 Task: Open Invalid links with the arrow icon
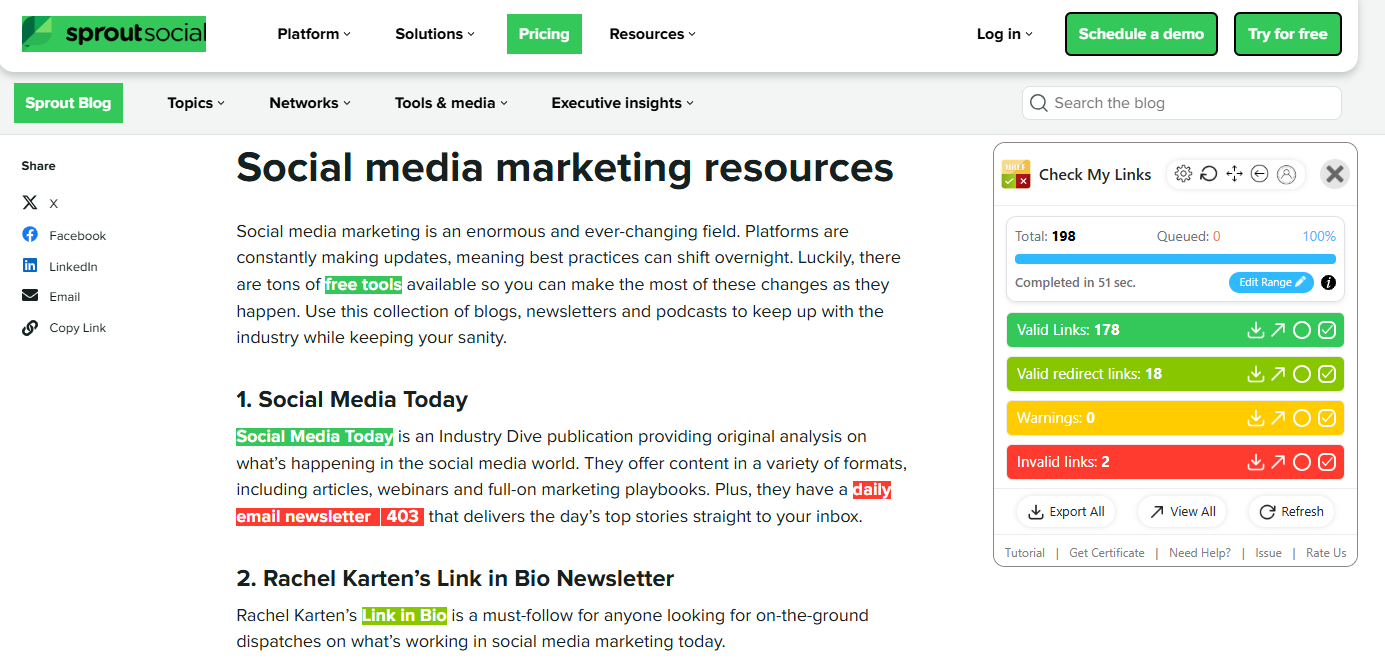[1278, 462]
